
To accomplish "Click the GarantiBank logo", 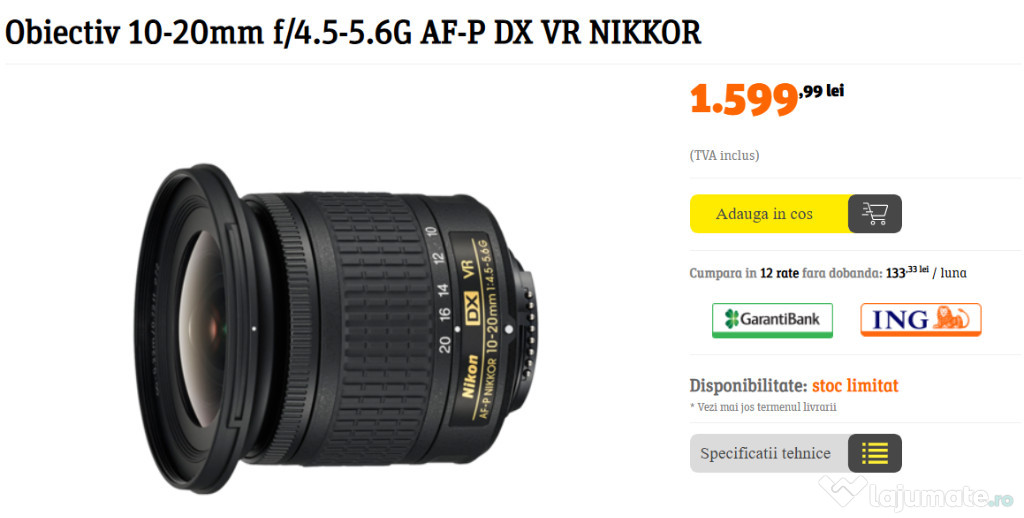I will [x=773, y=320].
